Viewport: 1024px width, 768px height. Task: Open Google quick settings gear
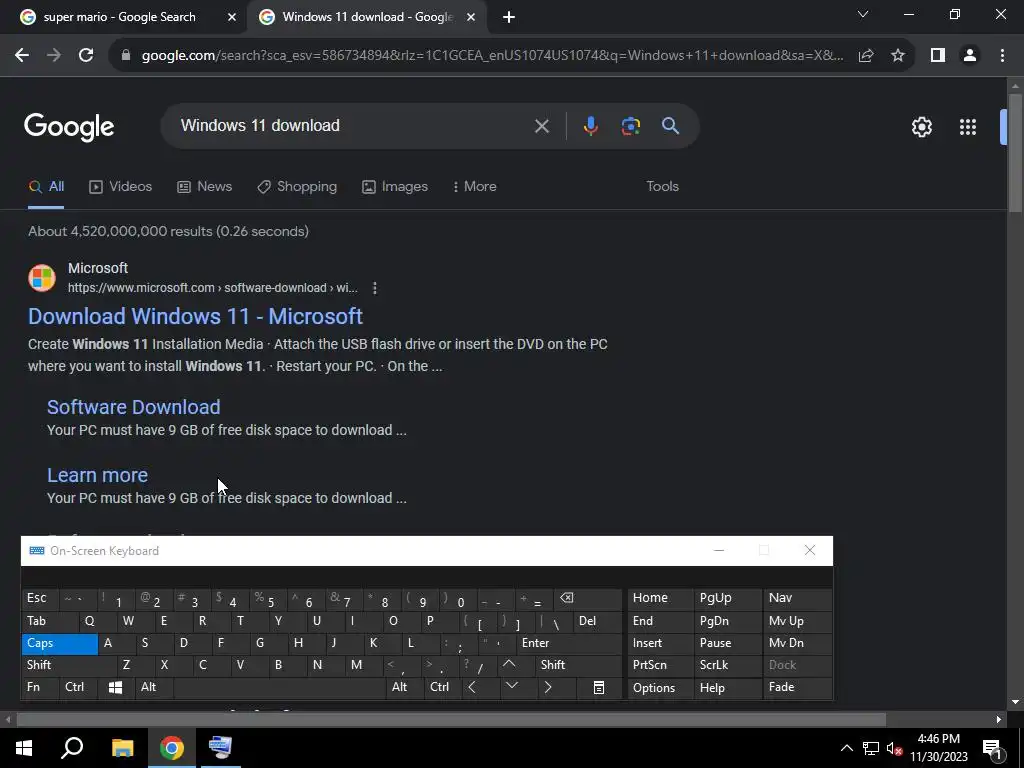point(921,127)
